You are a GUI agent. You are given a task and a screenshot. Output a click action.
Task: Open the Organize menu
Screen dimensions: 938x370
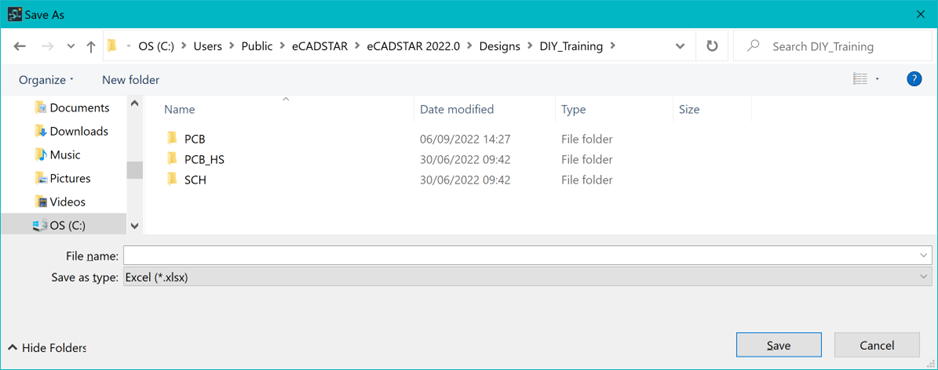click(46, 79)
